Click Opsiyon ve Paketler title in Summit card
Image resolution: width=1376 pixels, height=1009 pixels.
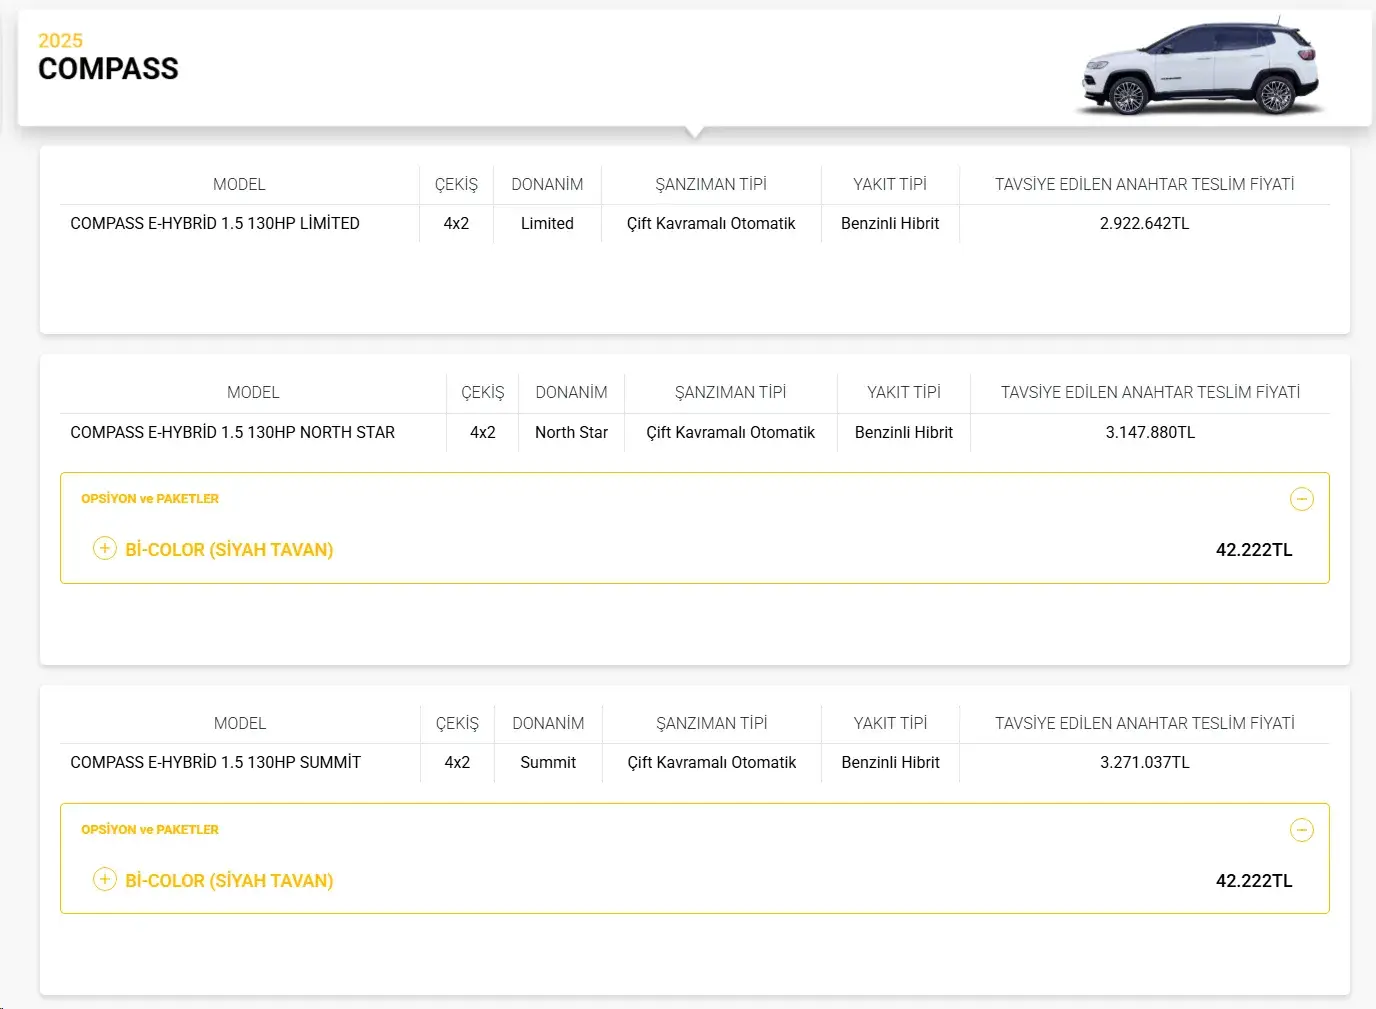tap(150, 829)
